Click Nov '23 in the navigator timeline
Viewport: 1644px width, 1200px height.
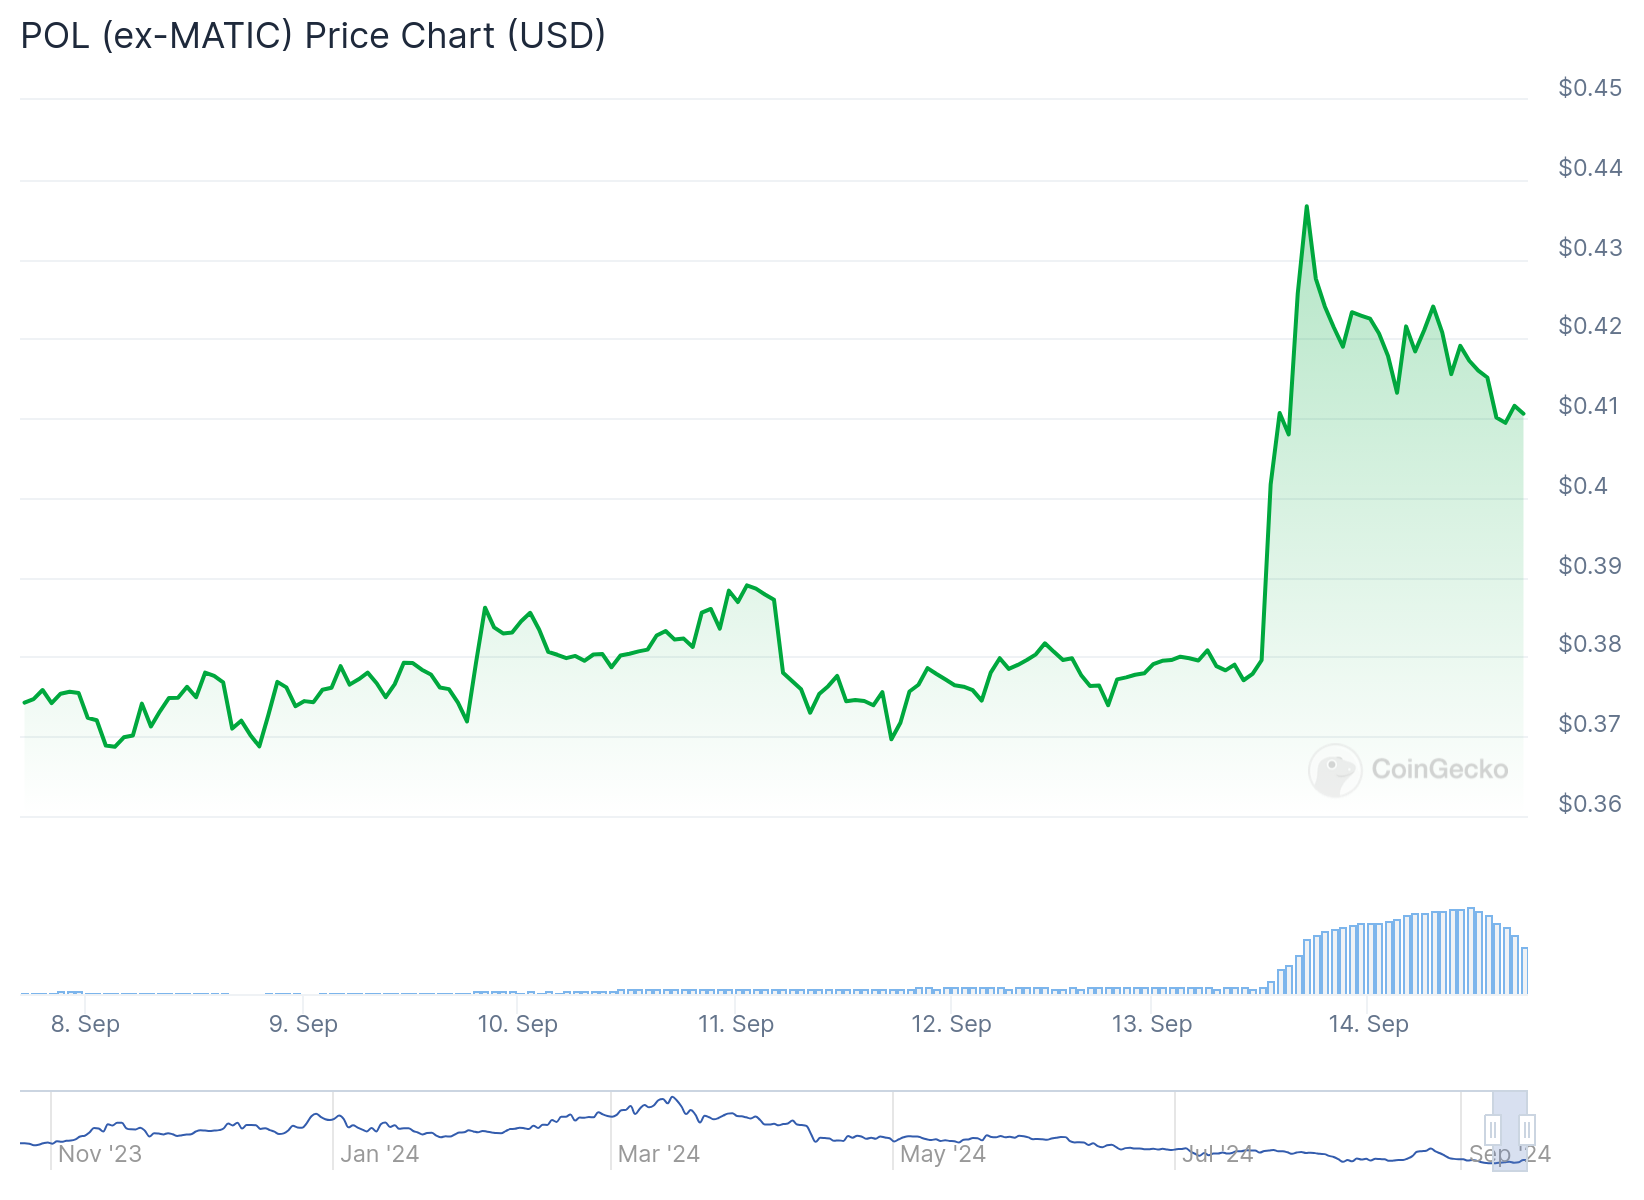click(100, 1154)
